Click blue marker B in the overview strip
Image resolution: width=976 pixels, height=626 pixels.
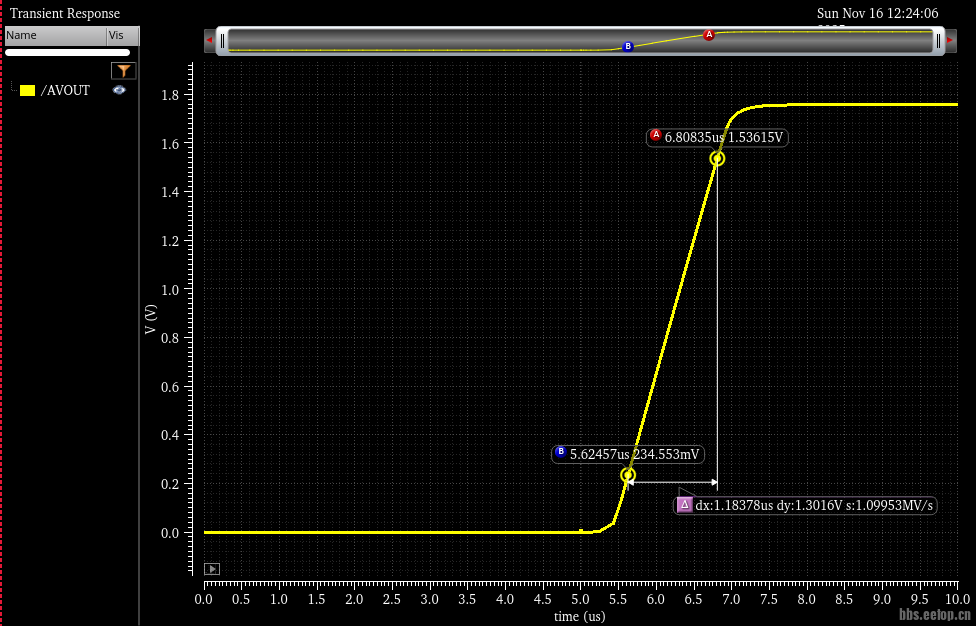628,47
